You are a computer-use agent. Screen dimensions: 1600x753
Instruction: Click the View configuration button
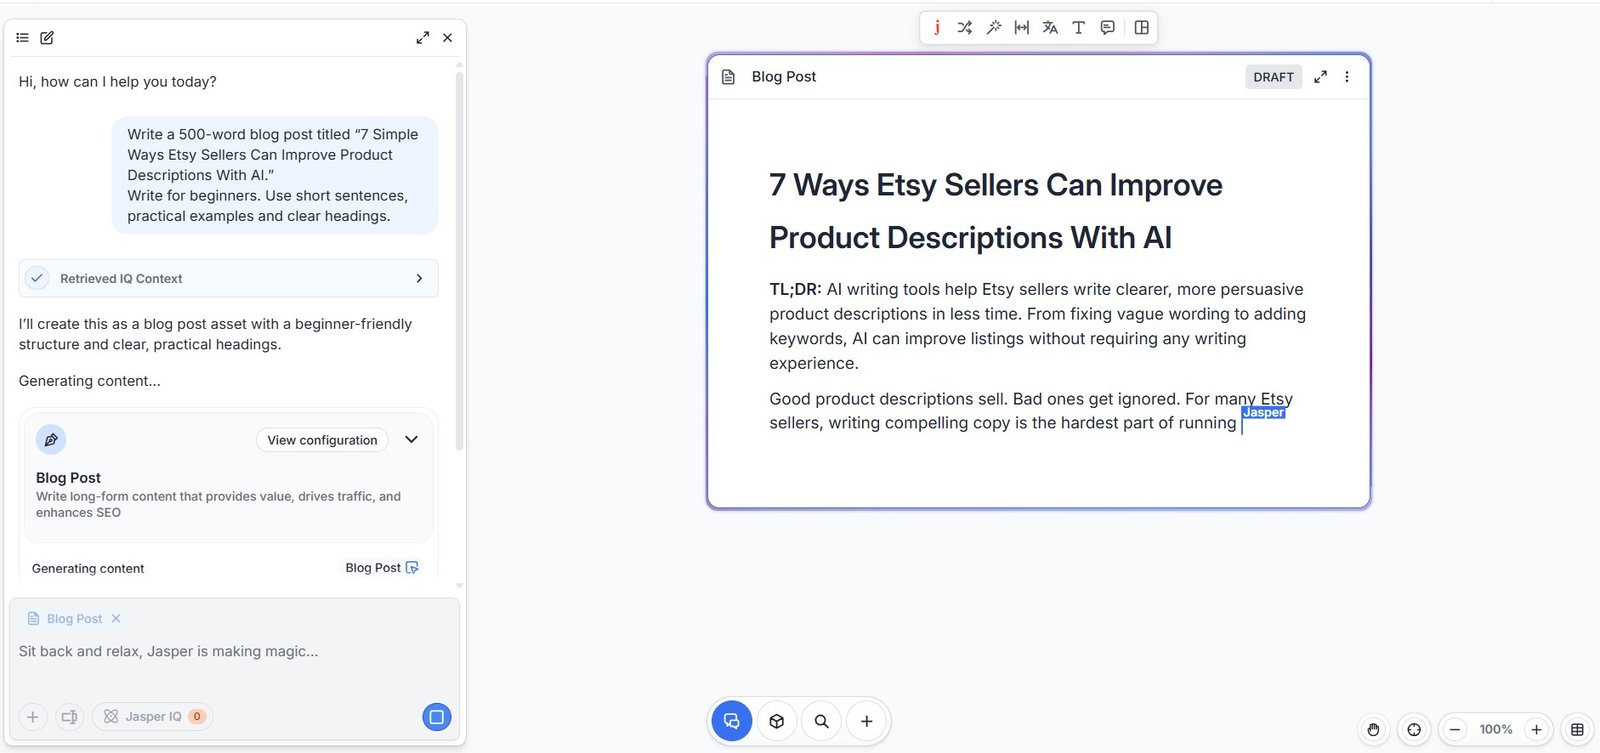tap(322, 440)
